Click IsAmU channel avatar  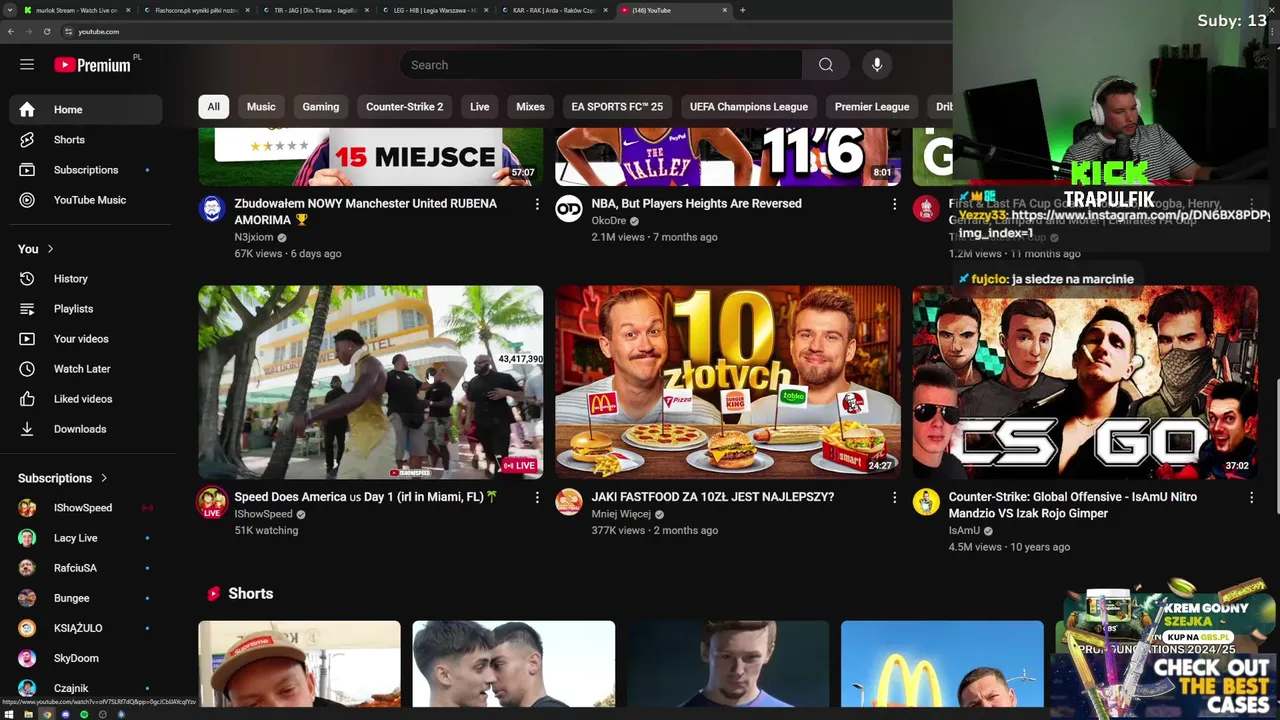pos(926,501)
